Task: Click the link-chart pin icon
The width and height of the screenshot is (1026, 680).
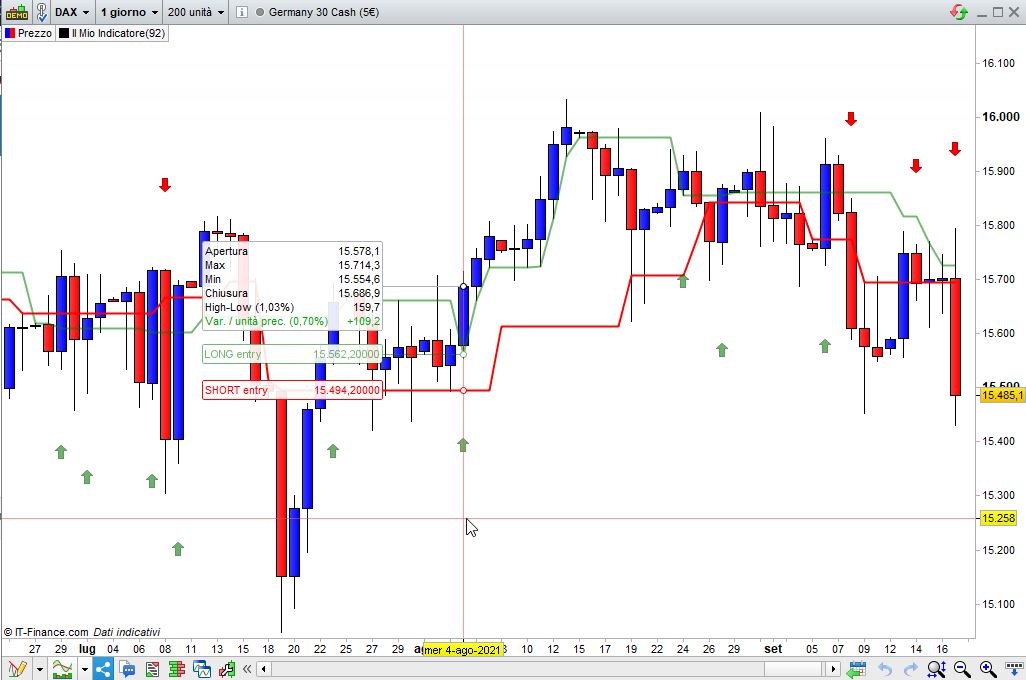Action: (x=41, y=12)
